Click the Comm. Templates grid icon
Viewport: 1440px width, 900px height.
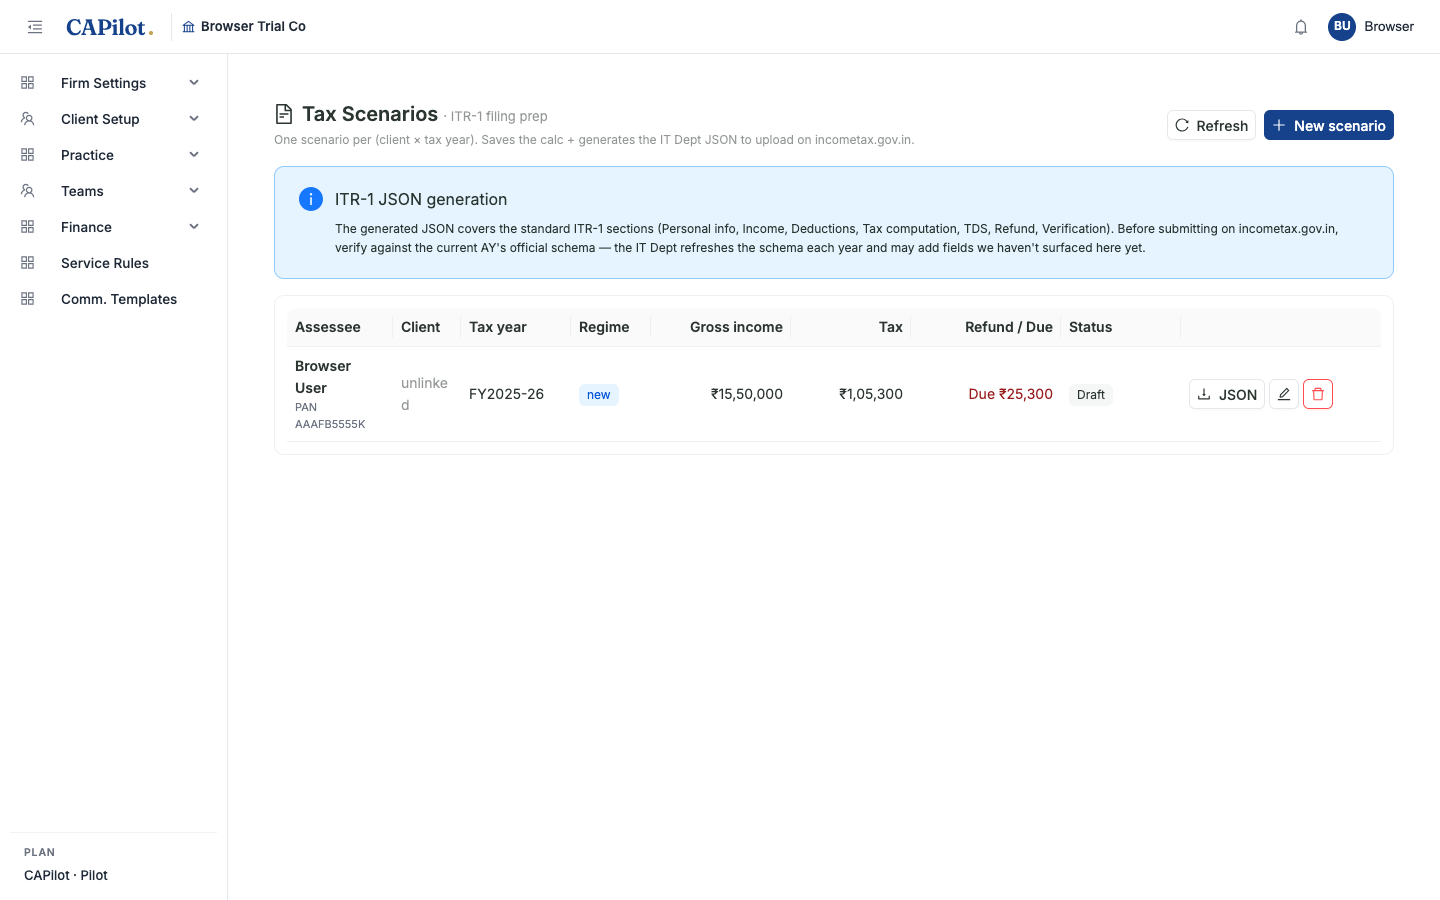point(28,299)
